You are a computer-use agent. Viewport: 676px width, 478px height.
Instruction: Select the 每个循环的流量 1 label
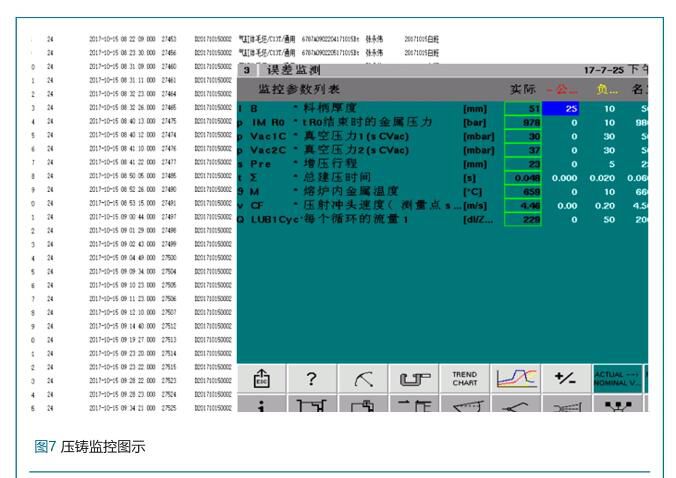click(x=356, y=219)
